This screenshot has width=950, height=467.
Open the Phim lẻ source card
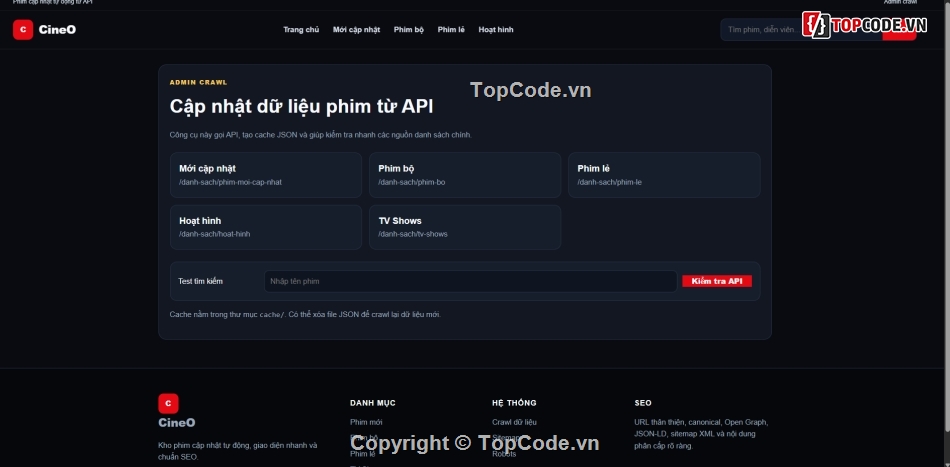click(x=664, y=175)
